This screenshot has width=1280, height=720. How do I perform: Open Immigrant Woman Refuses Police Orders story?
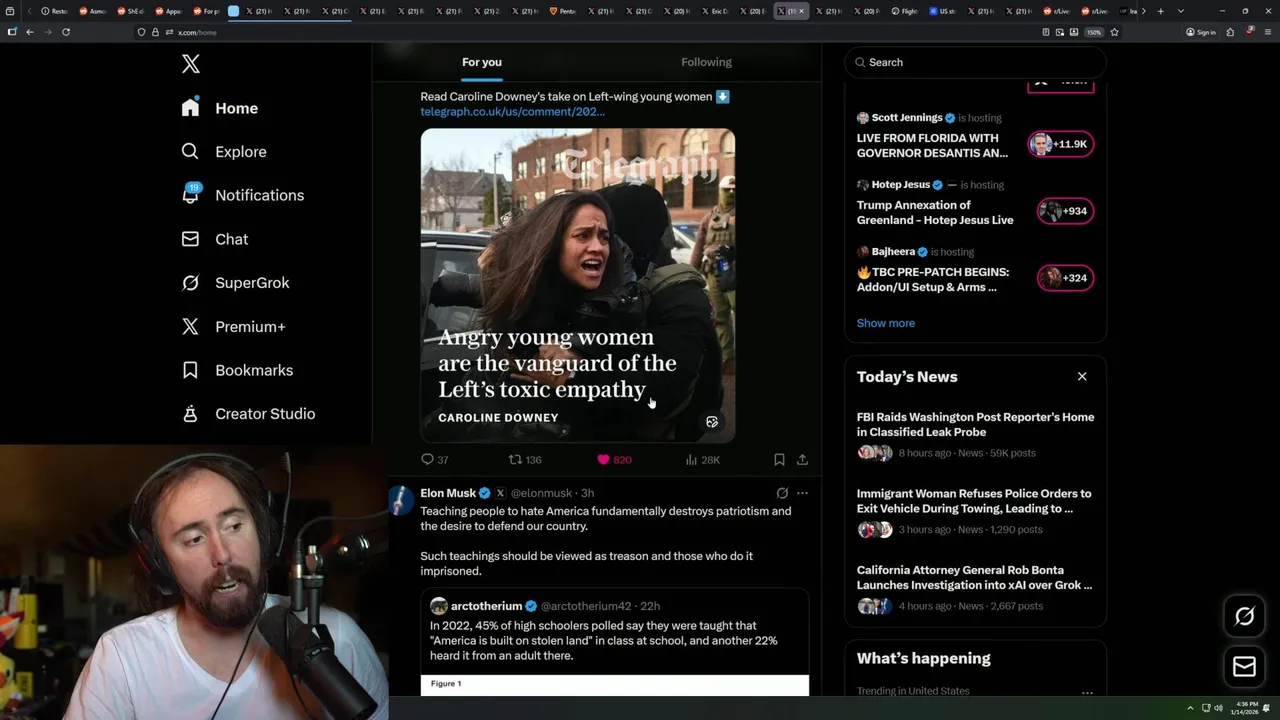(974, 501)
